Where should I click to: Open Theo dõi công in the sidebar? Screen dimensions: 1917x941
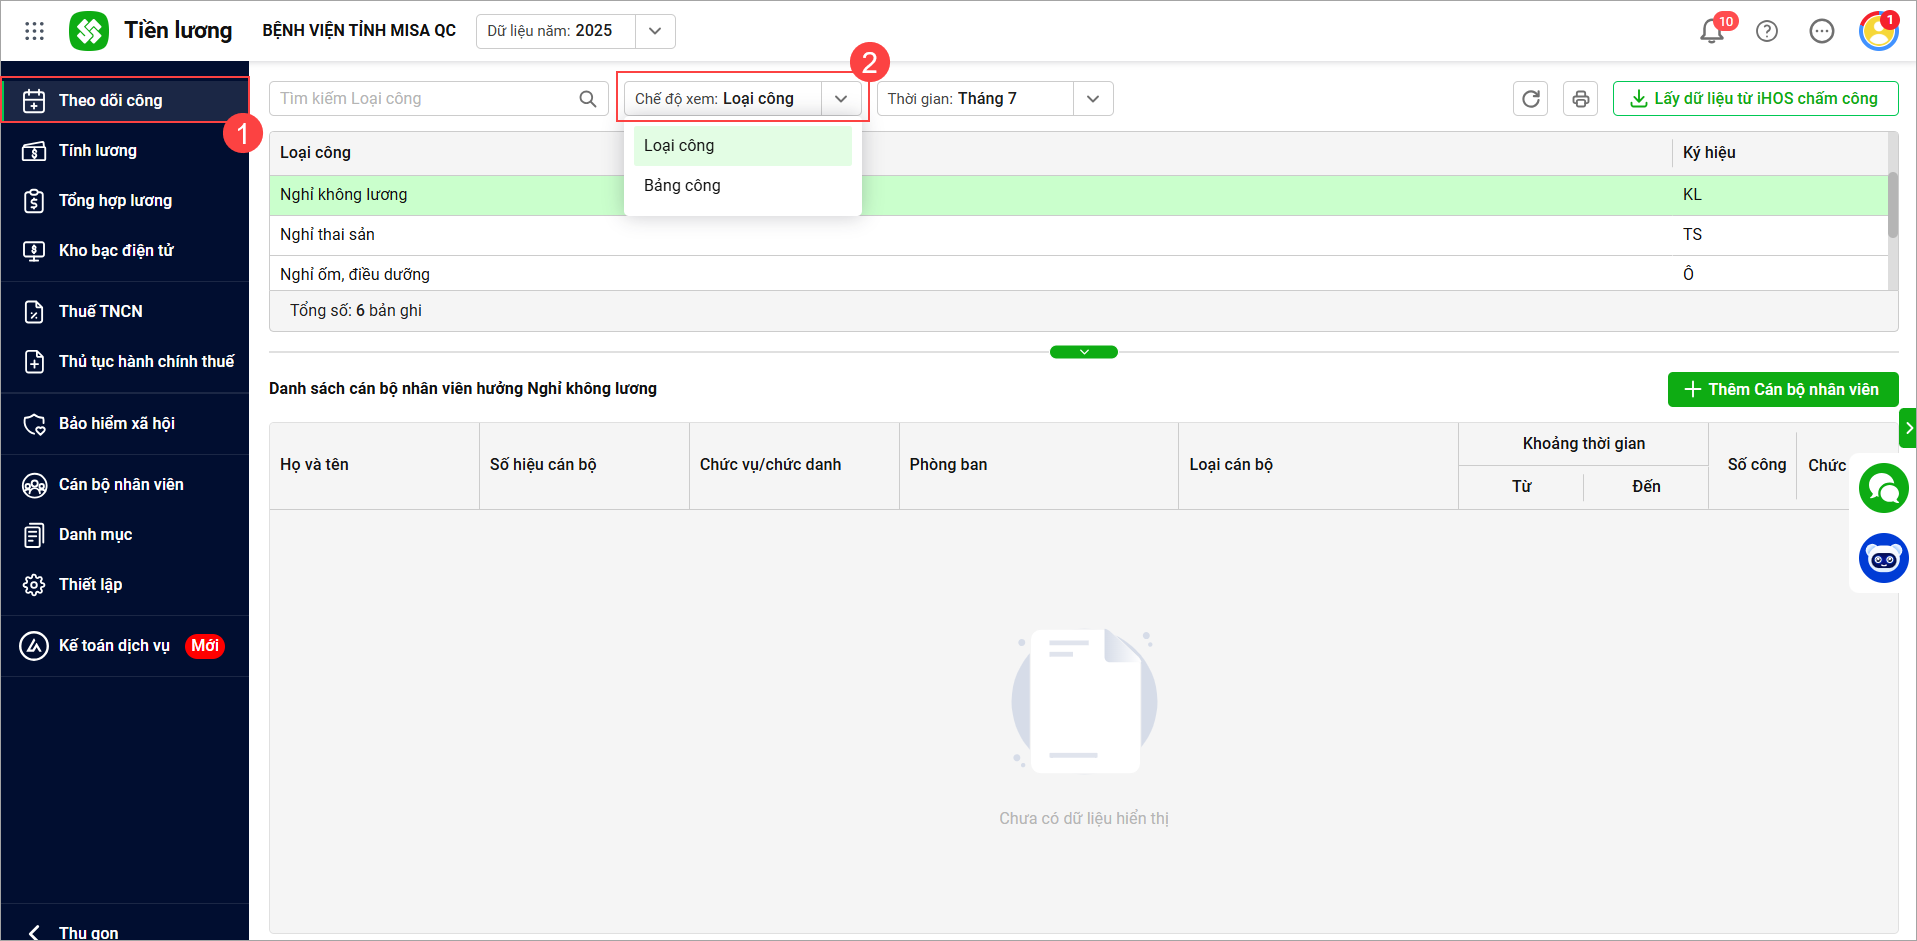[x=125, y=100]
